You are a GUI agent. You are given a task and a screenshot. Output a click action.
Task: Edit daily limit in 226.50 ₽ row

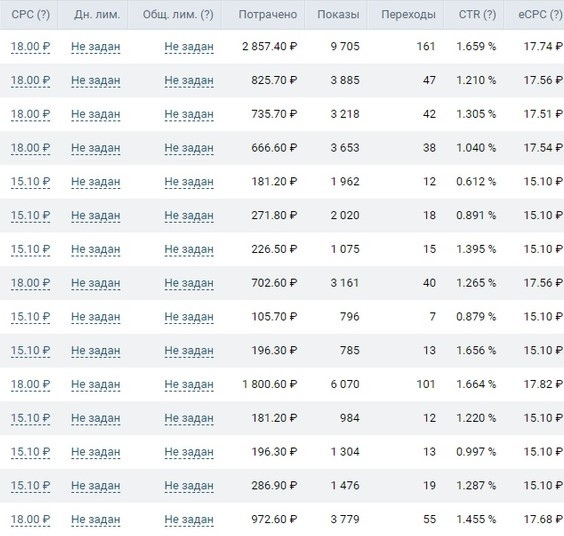click(x=96, y=249)
